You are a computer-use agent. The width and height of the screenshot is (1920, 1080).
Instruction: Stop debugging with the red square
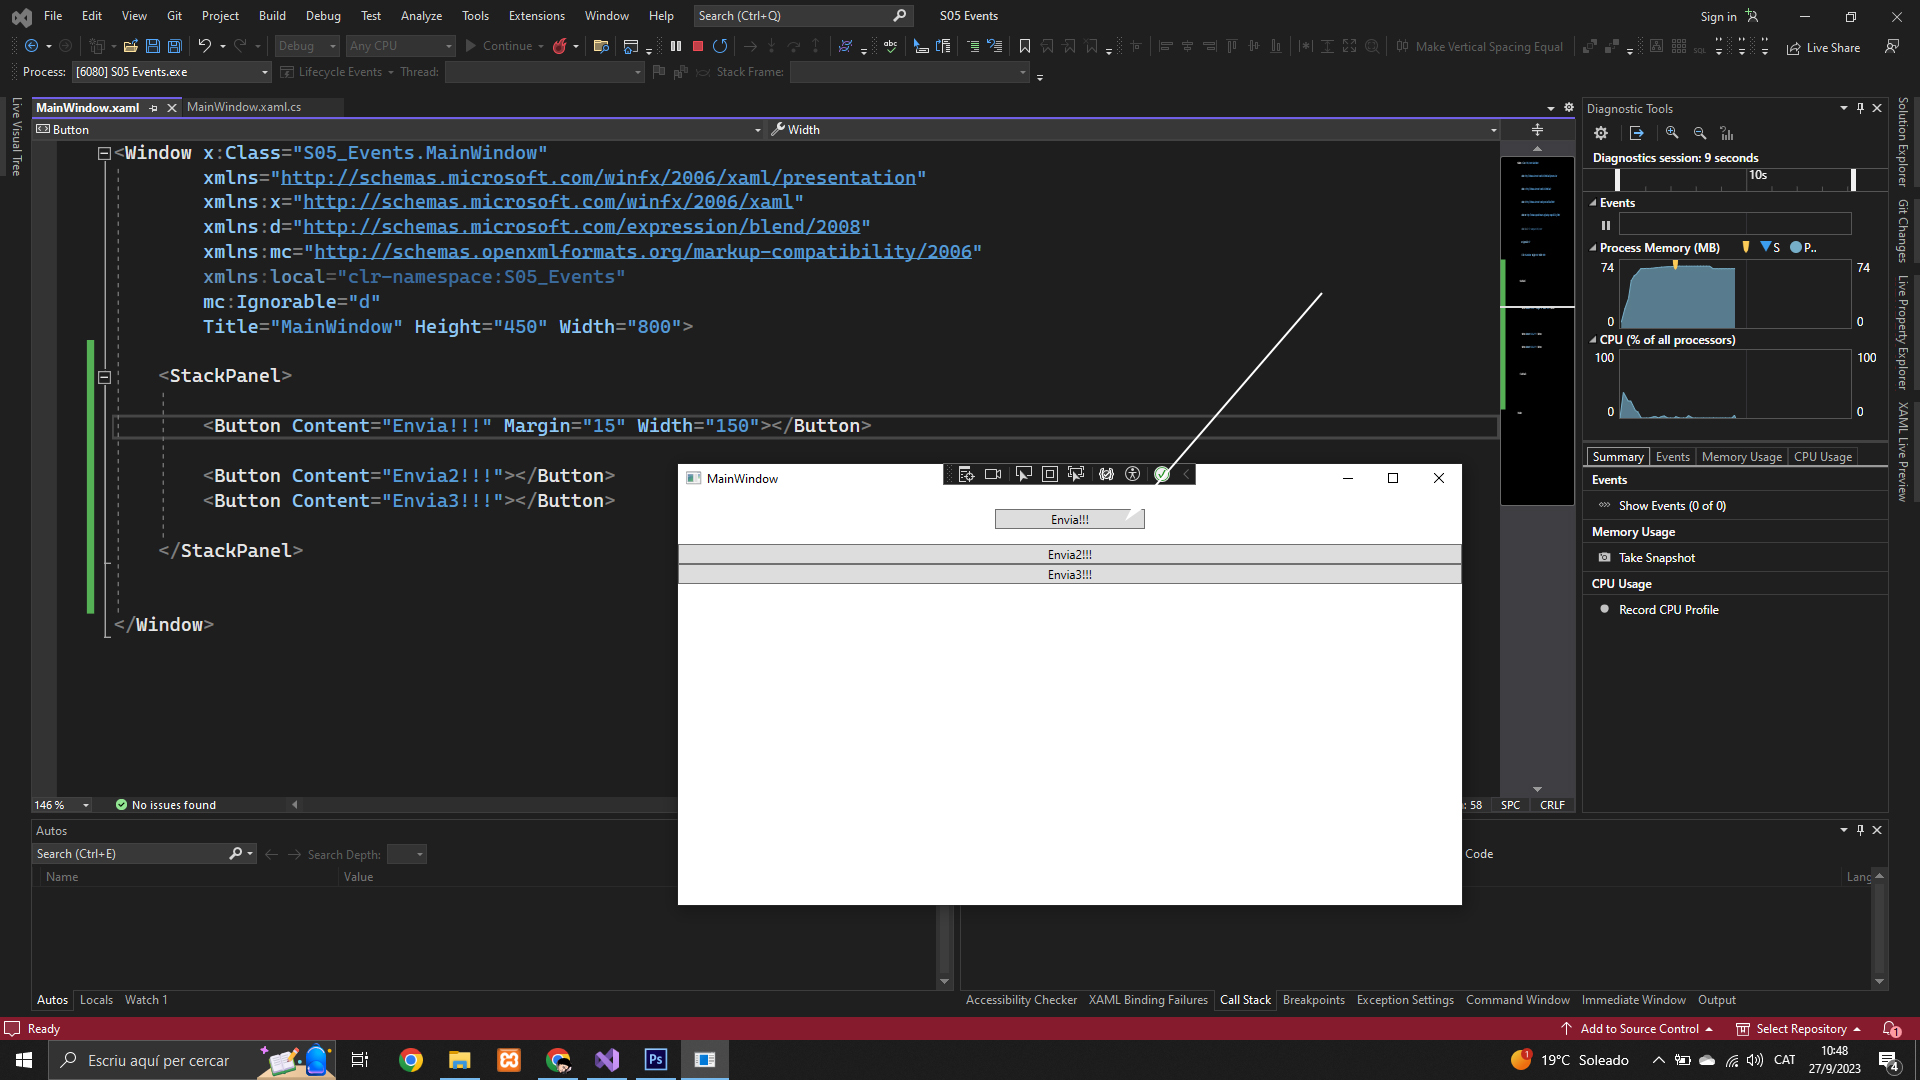point(698,46)
